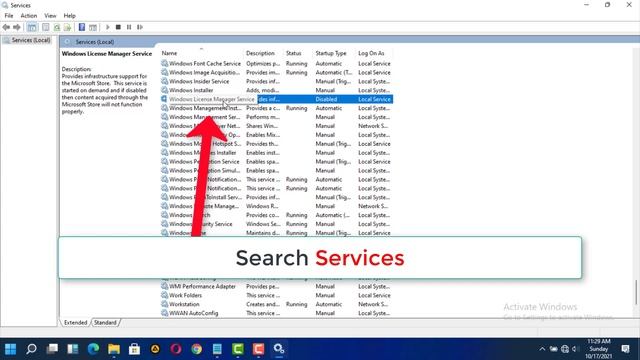
Task: Open Task View on the taskbar
Action: 52,349
